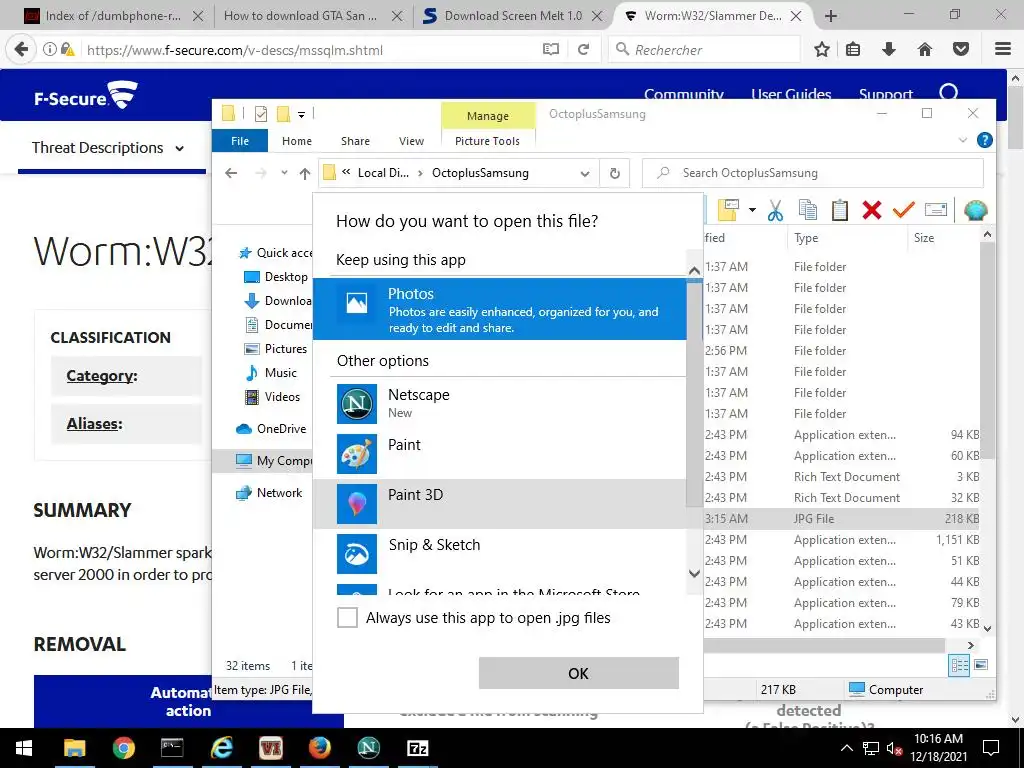
Task: Open Windows Start menu
Action: (24, 748)
